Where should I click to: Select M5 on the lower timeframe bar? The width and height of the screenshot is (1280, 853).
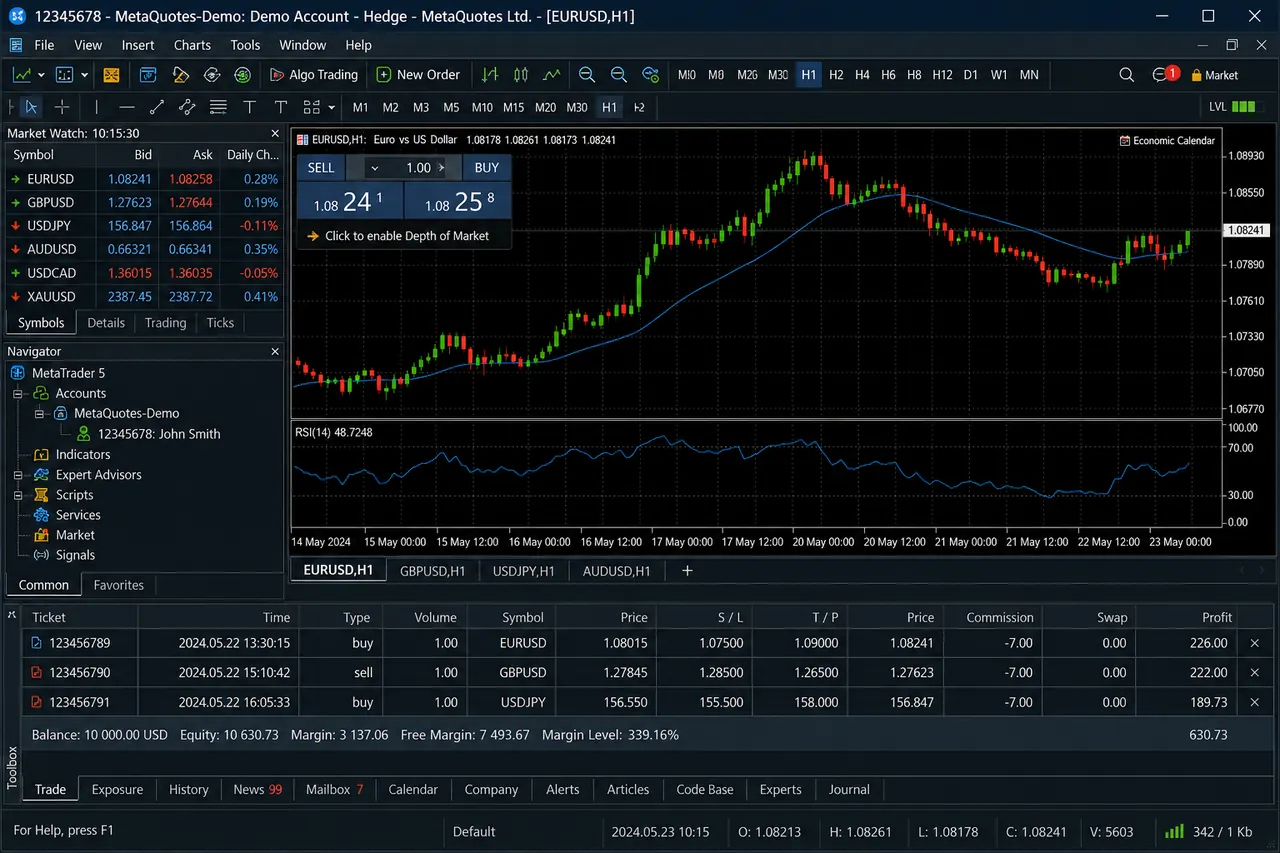coord(451,107)
